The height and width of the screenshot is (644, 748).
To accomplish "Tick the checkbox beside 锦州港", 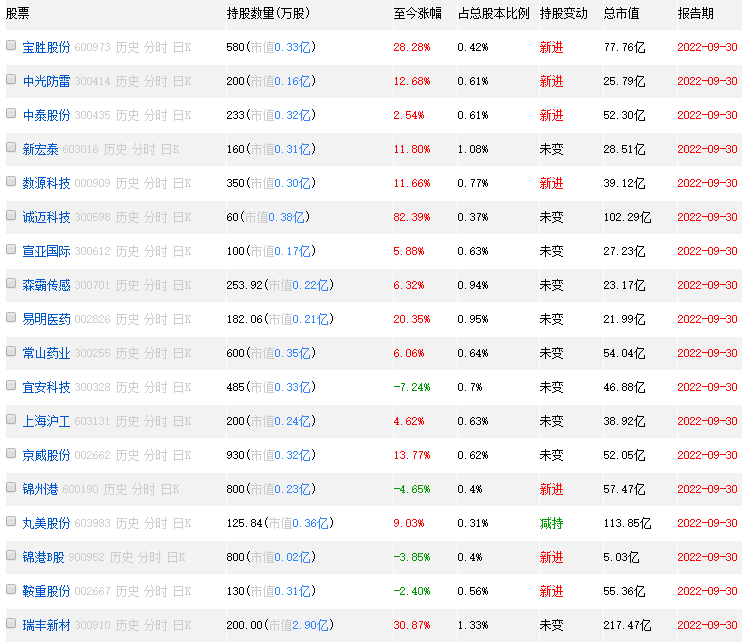I will coord(11,487).
